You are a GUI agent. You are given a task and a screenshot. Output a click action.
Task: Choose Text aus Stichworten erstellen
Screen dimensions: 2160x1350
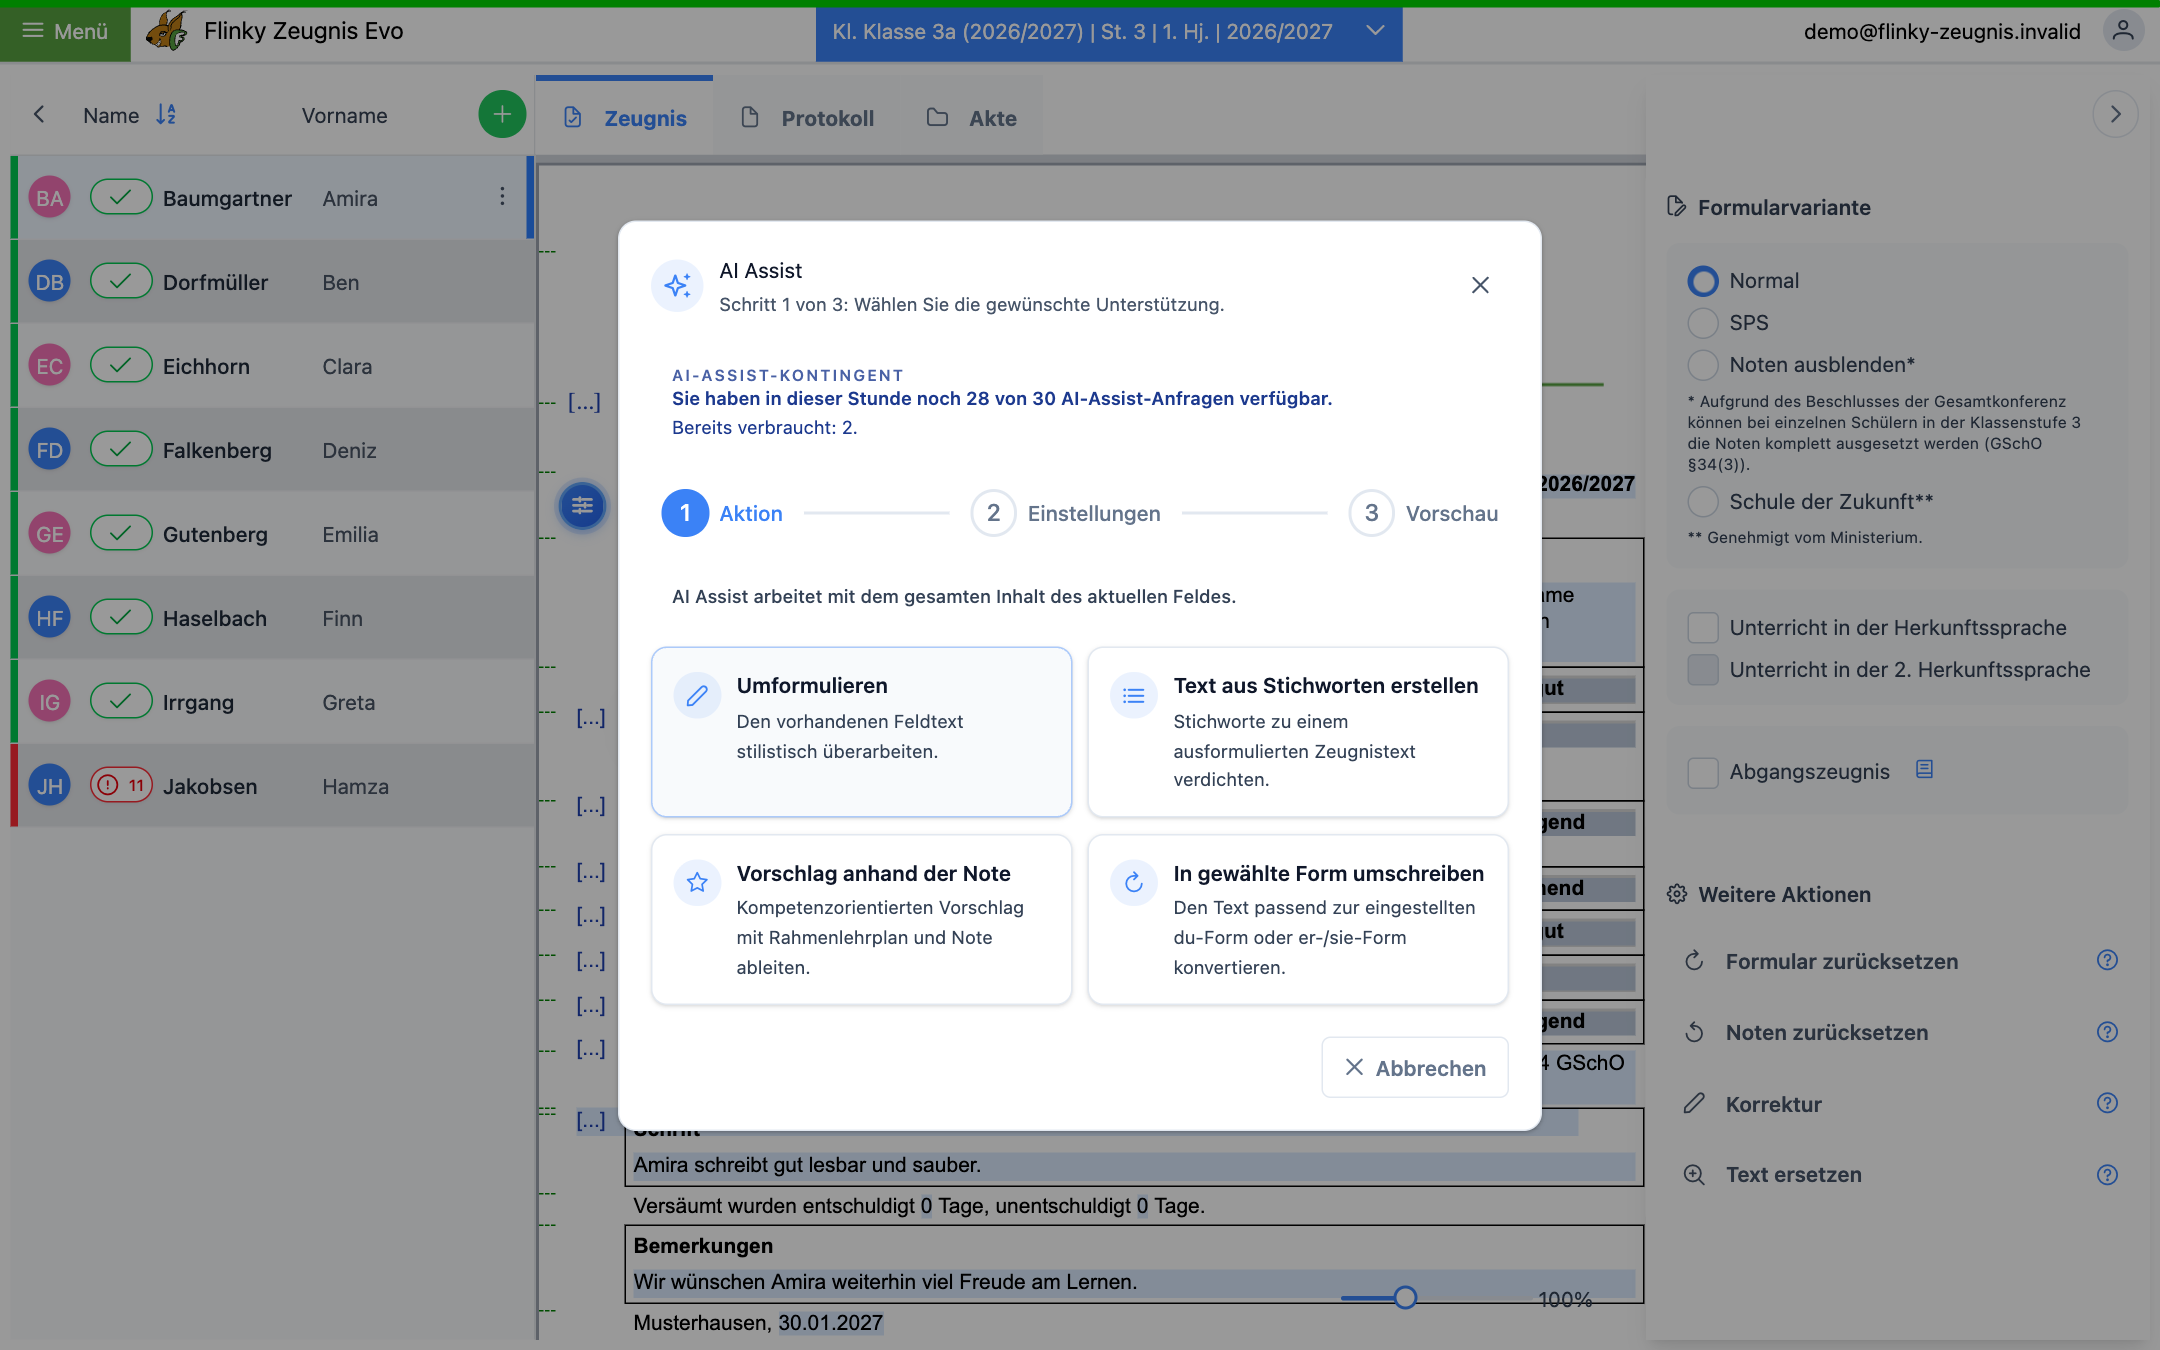point(1297,731)
